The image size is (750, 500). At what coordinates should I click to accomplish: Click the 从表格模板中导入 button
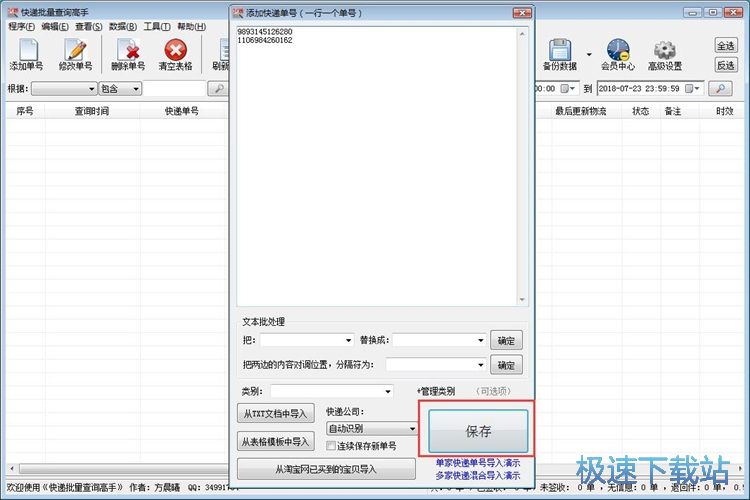pos(276,441)
